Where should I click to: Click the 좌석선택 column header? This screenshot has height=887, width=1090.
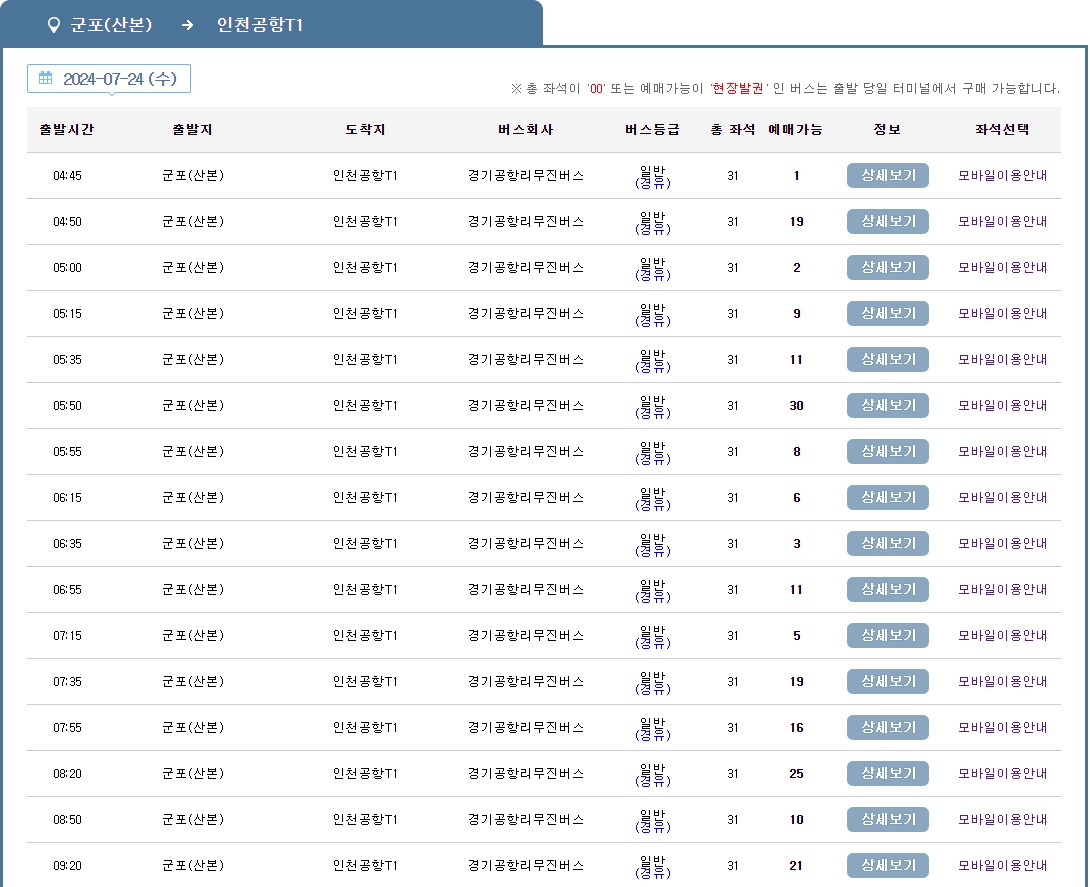pyautogui.click(x=1002, y=129)
